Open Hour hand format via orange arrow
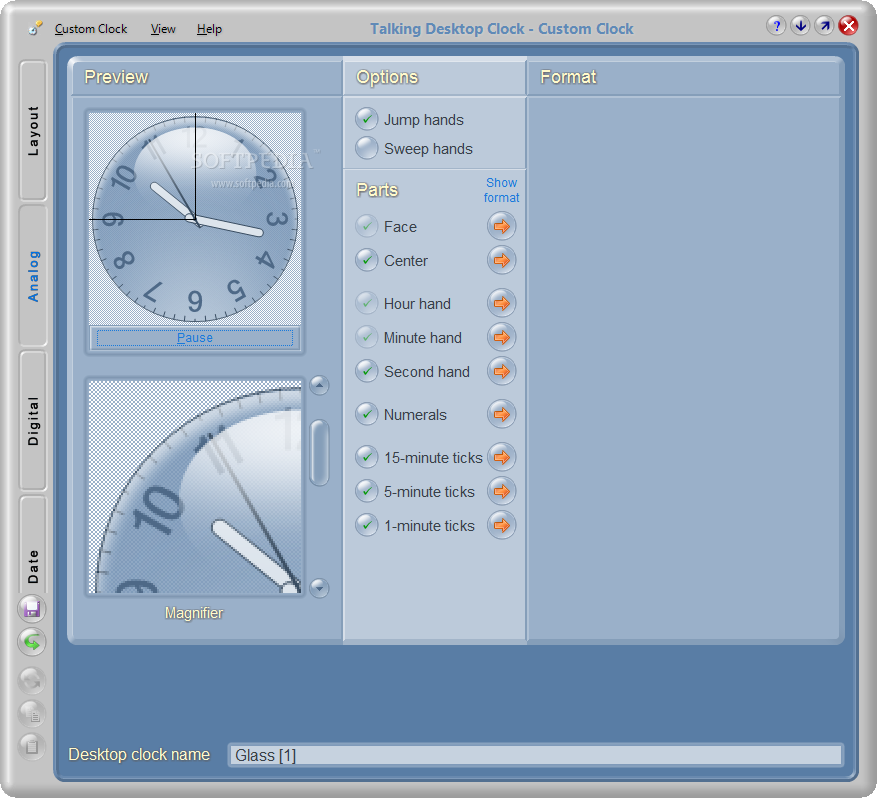This screenshot has height=798, width=877. click(x=501, y=303)
